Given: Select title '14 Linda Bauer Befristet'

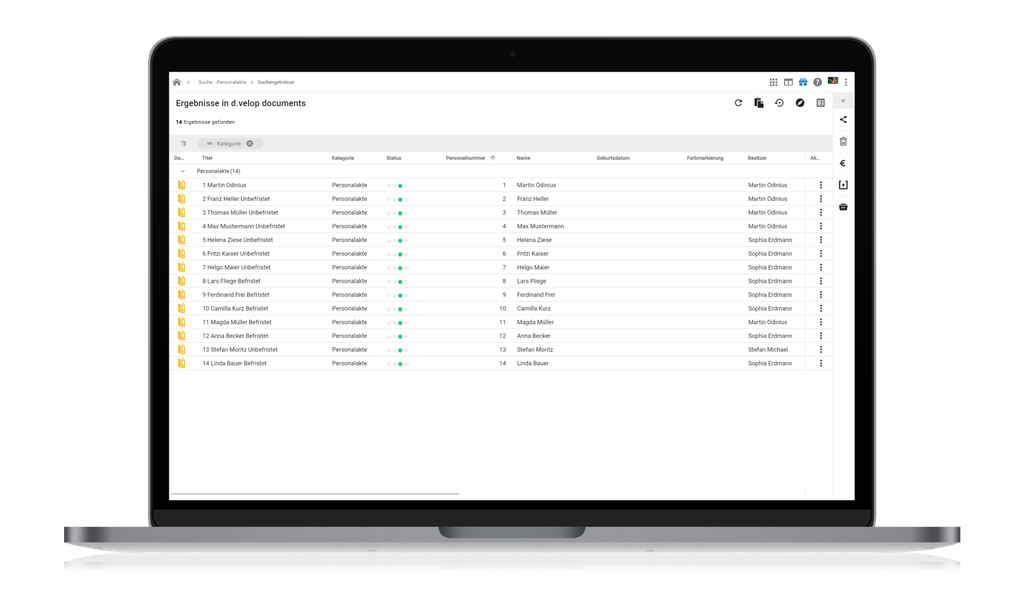Looking at the screenshot, I should click(234, 363).
